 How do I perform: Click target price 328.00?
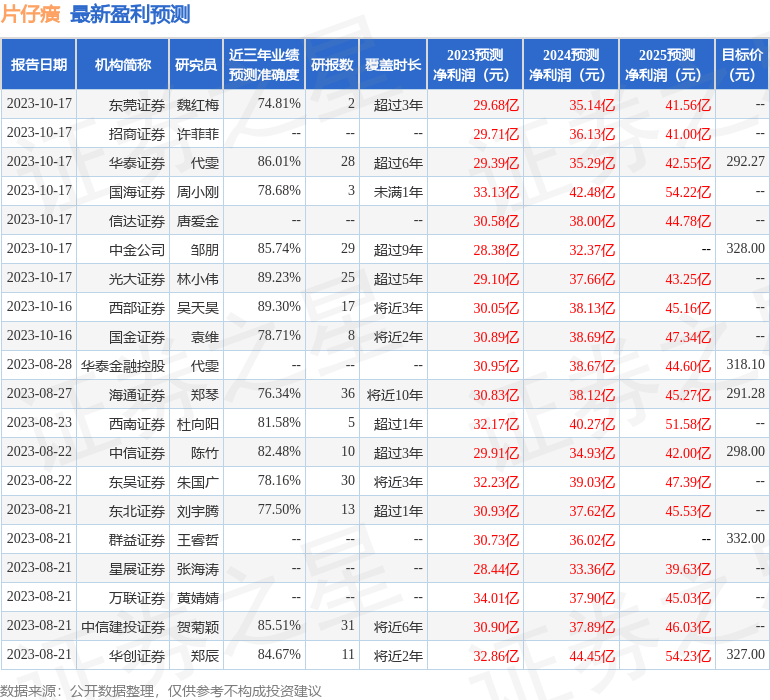pos(745,249)
